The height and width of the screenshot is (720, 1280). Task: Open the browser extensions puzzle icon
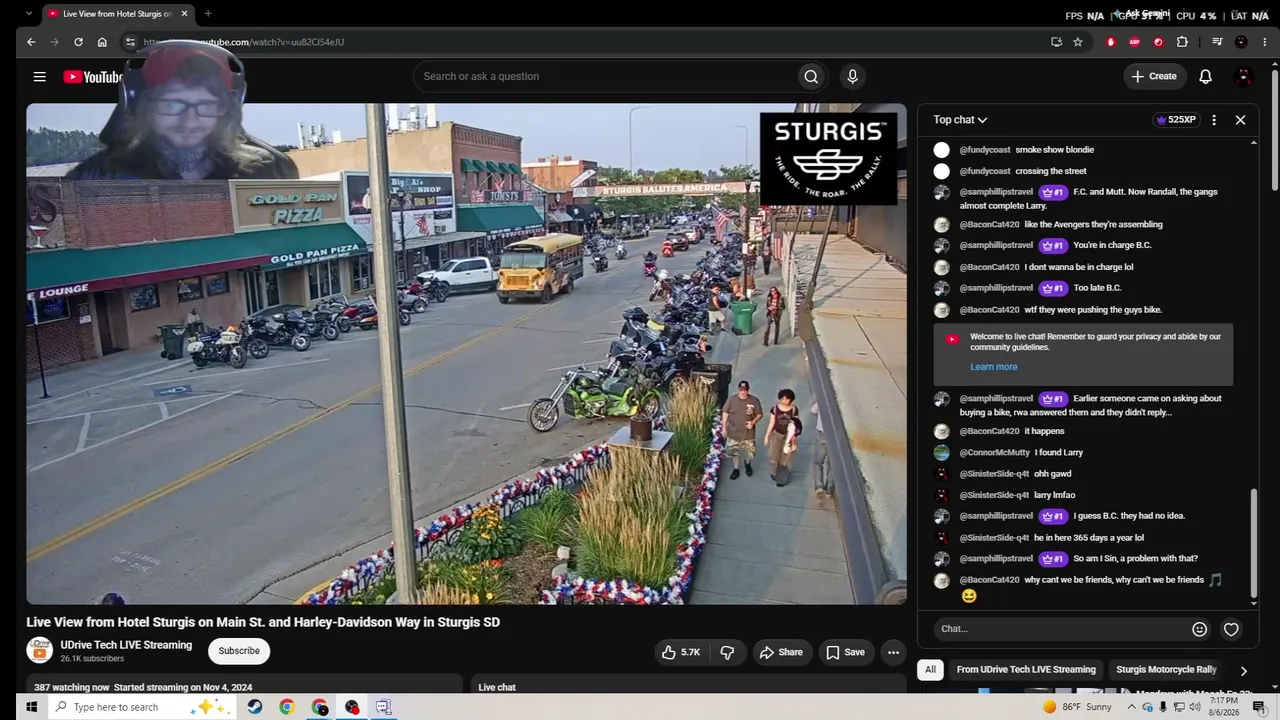pos(1182,42)
